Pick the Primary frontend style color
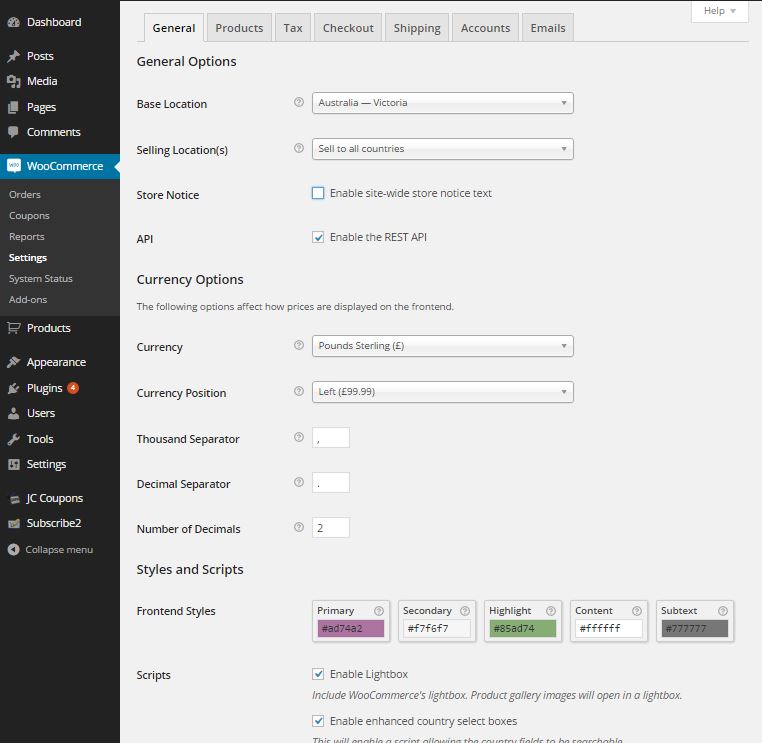Screen dimensions: 762x743 tap(350, 629)
